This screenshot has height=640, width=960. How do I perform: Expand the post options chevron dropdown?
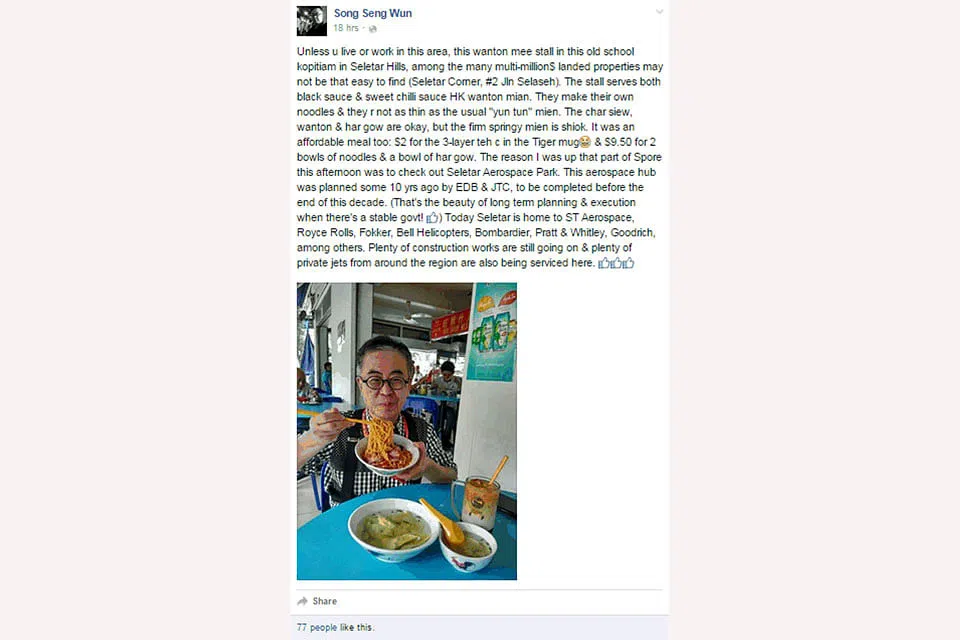659,12
